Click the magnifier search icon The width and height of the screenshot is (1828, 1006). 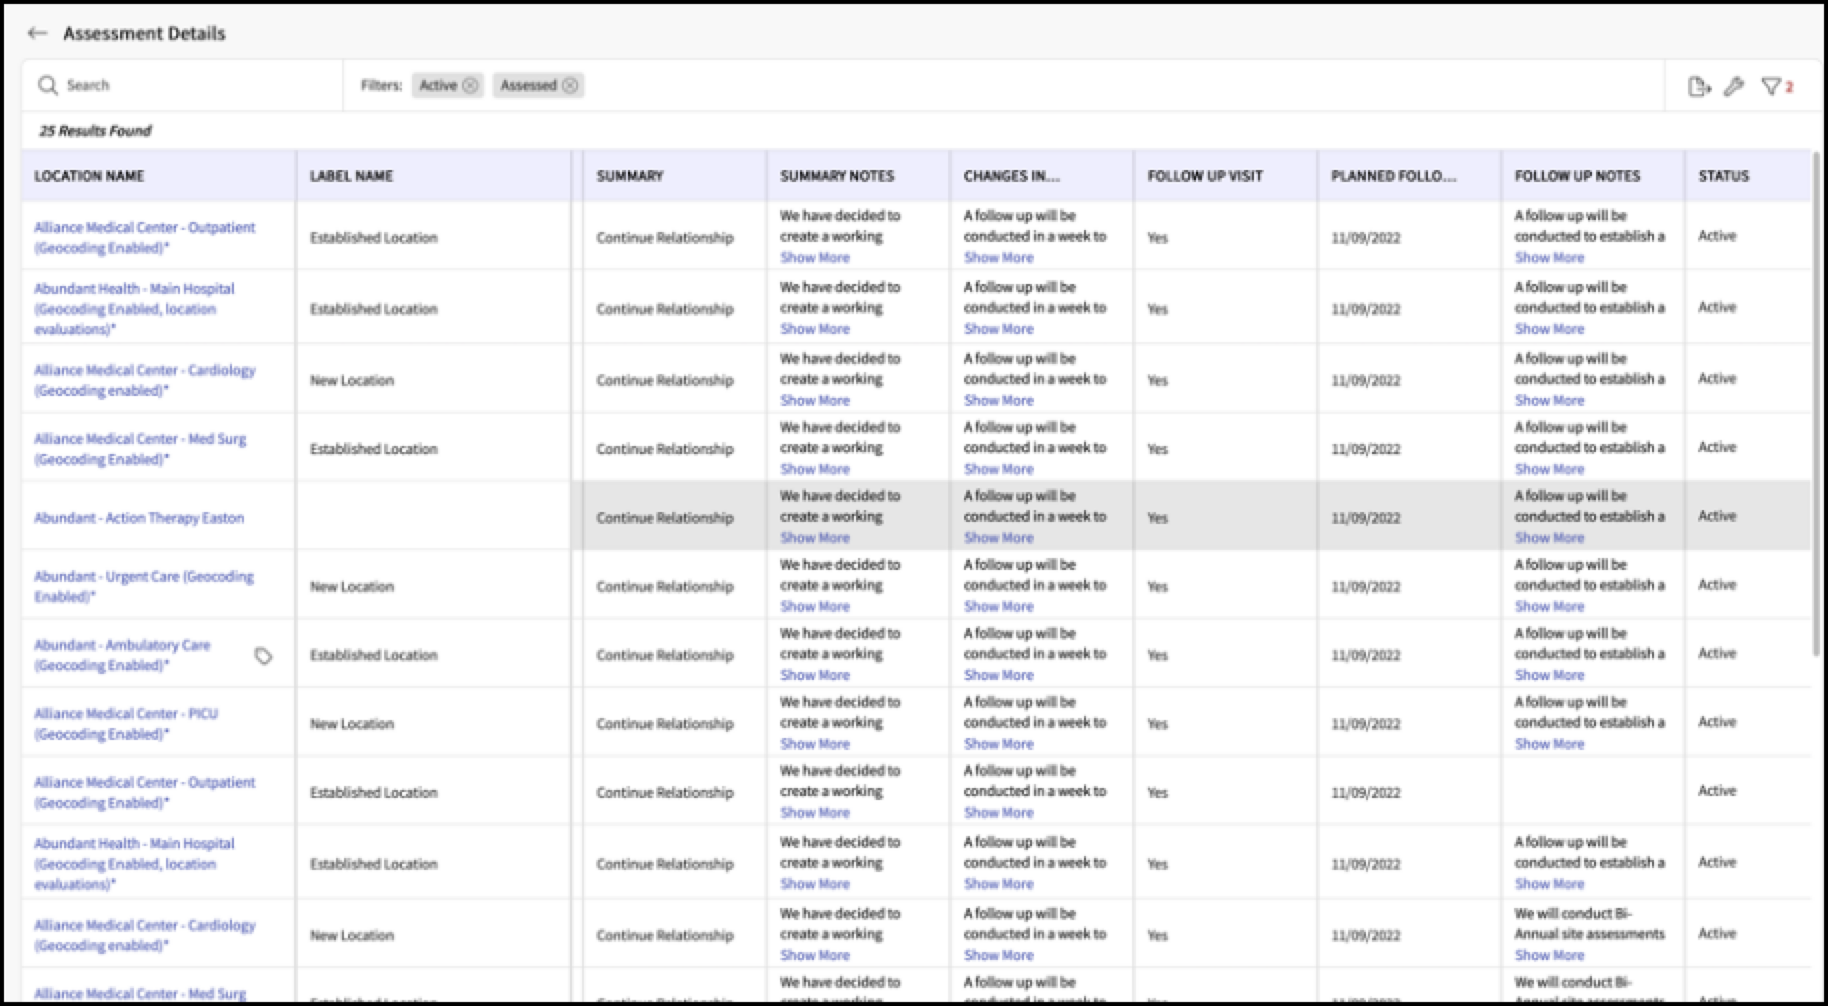pyautogui.click(x=48, y=85)
